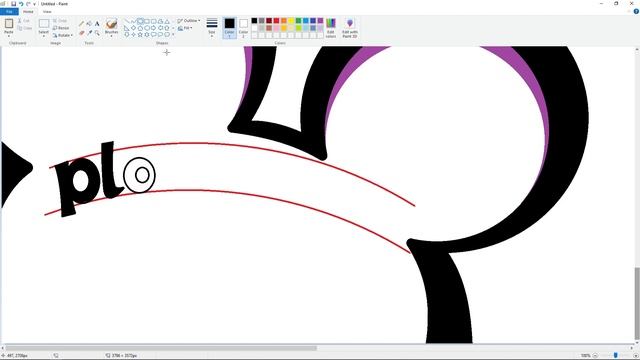Choose the Up arrow shape

(x=167, y=28)
